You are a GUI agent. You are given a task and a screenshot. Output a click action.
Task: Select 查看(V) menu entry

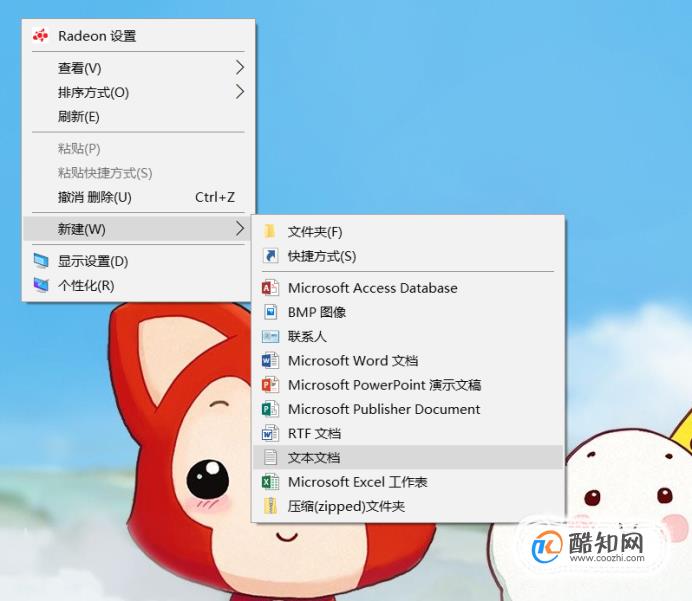pos(138,68)
